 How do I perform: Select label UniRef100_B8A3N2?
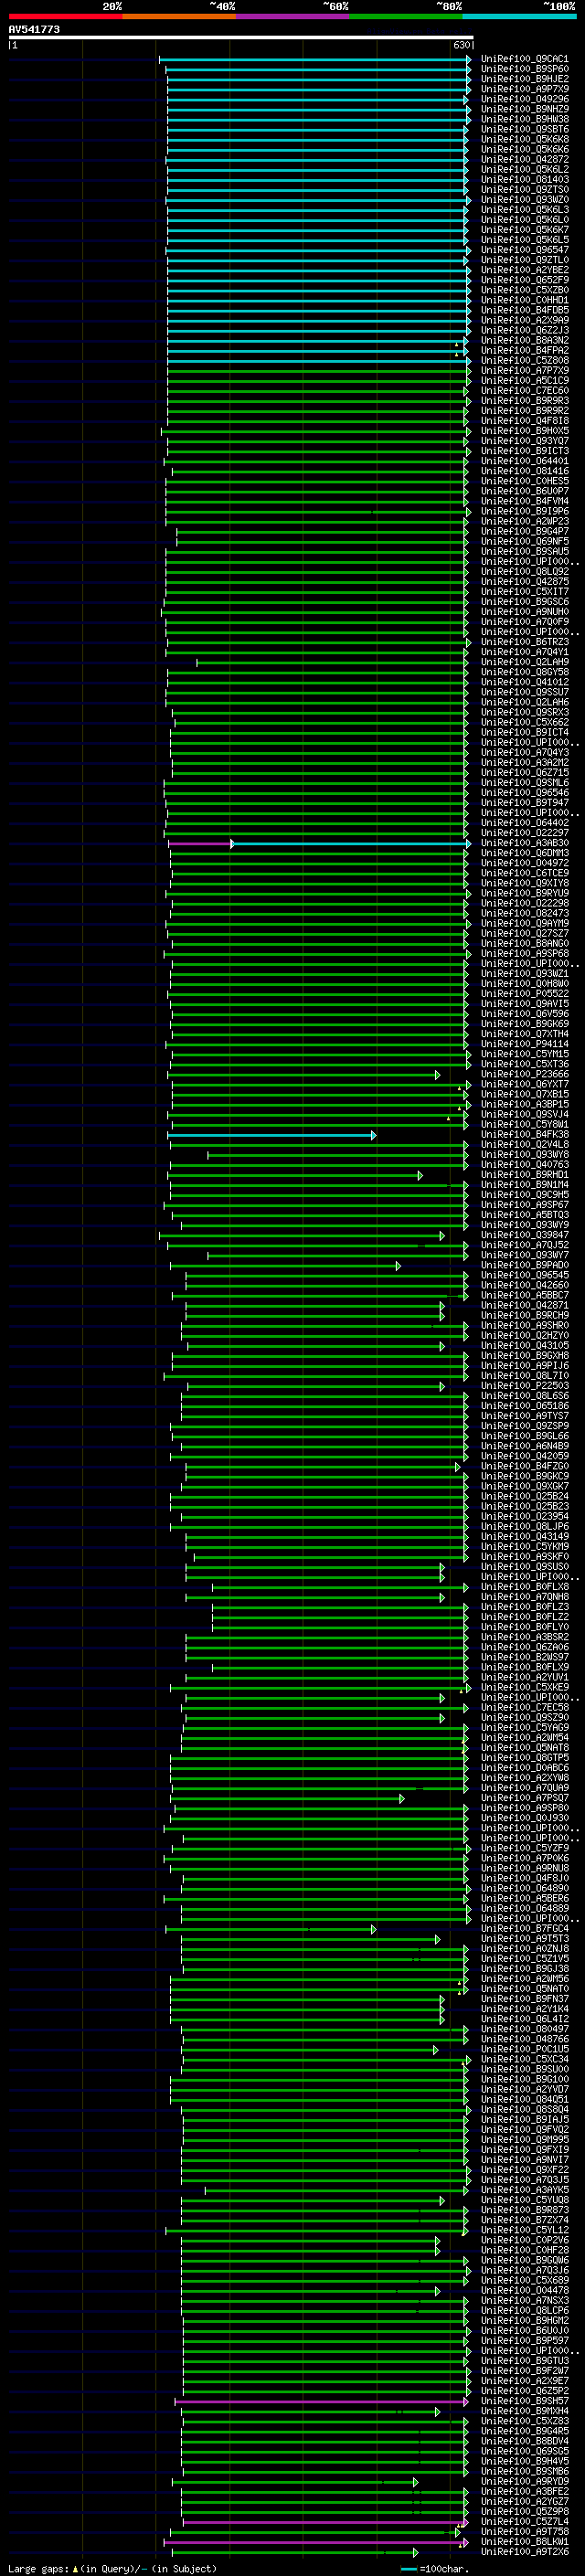pyautogui.click(x=524, y=340)
